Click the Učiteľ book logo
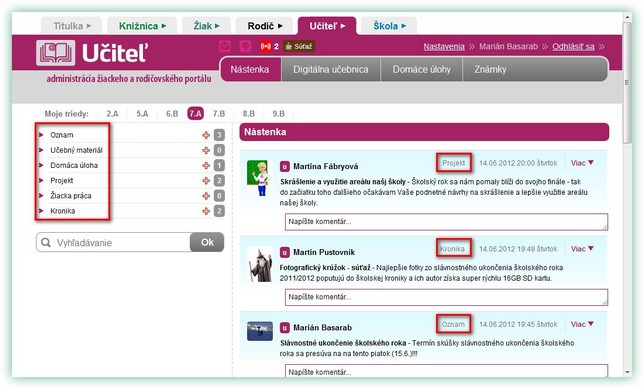644x389 pixels. point(55,53)
